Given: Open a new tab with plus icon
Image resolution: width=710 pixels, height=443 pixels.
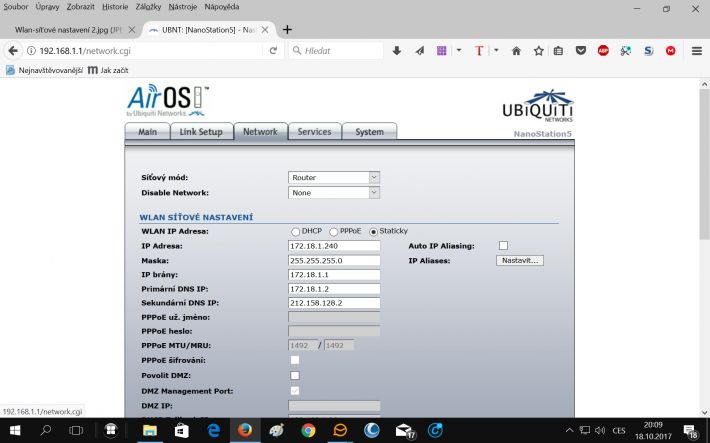Looking at the screenshot, I should click(x=287, y=30).
